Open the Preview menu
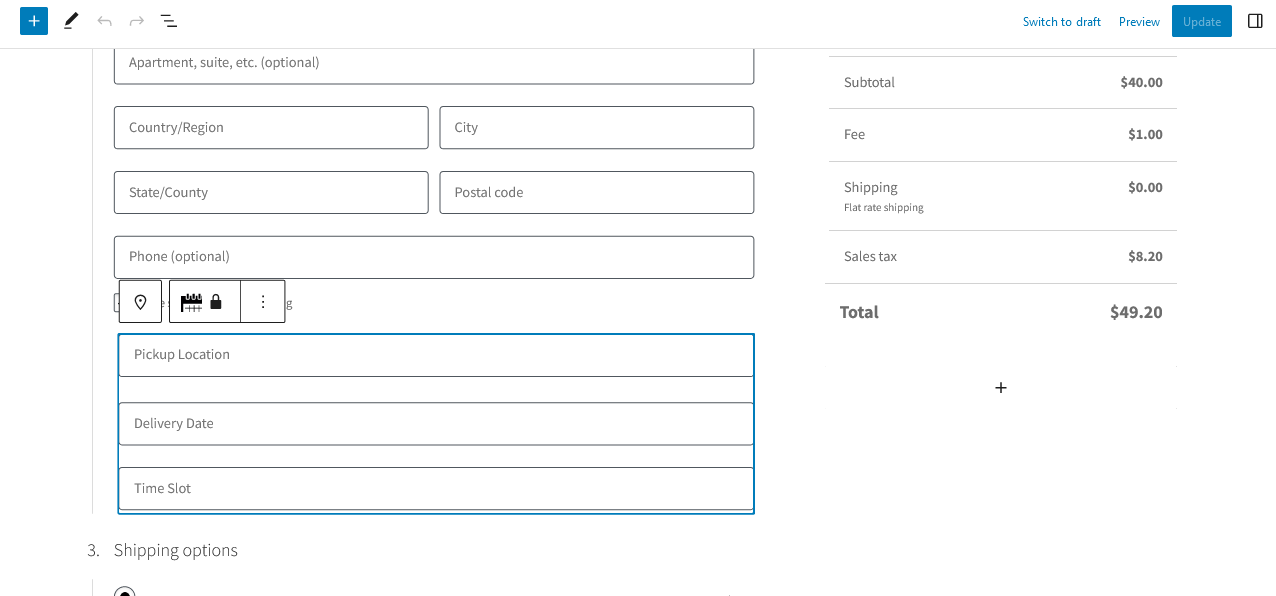This screenshot has height=596, width=1276. (x=1139, y=22)
